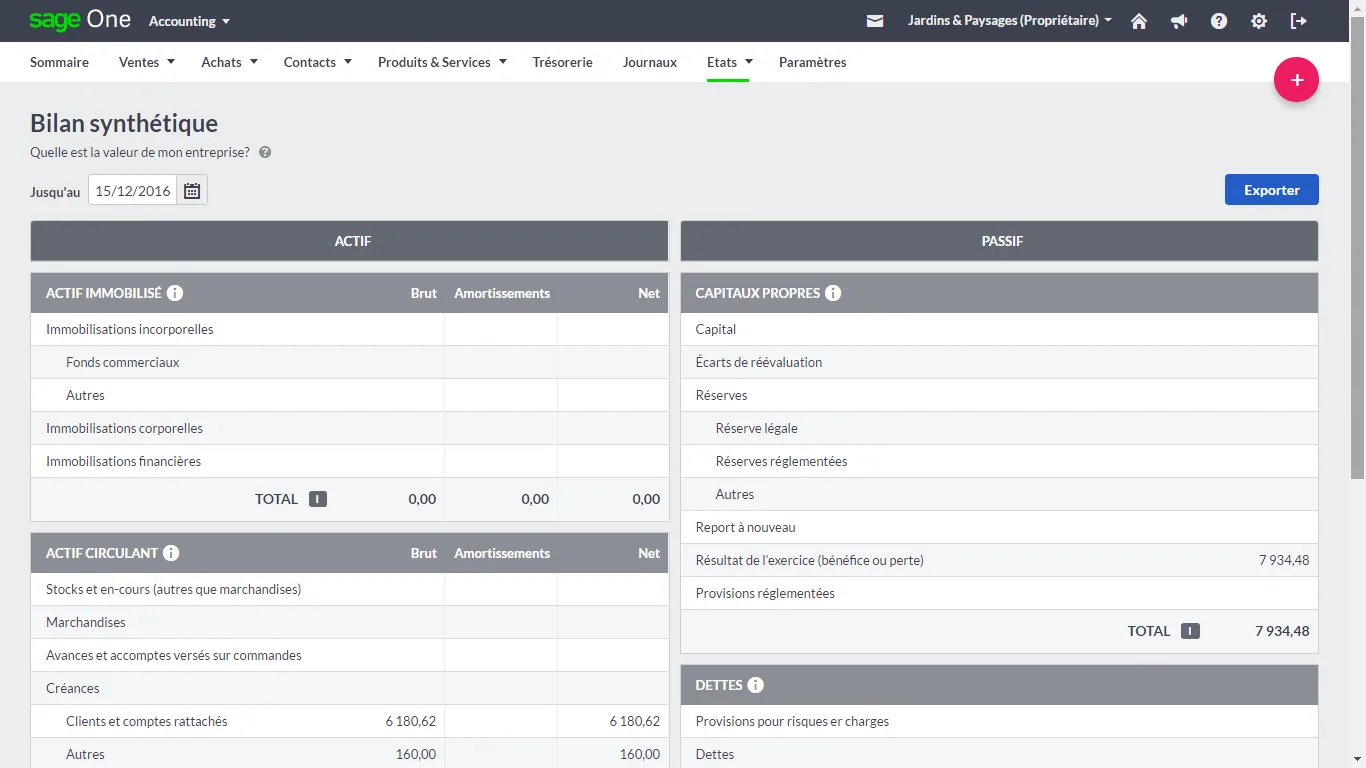Select Immobilisations corporelles row
The height and width of the screenshot is (768, 1366).
(x=349, y=428)
